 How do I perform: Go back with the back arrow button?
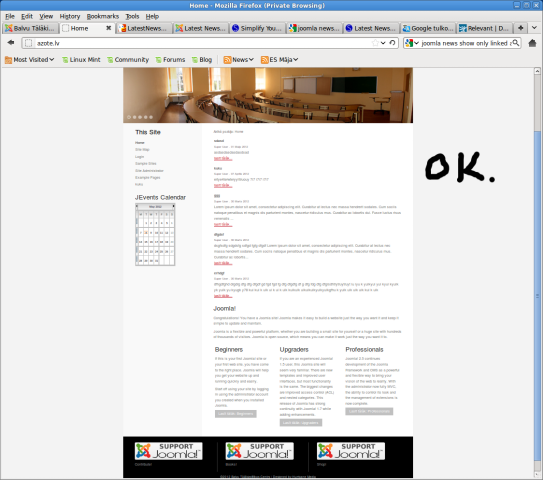[11, 43]
